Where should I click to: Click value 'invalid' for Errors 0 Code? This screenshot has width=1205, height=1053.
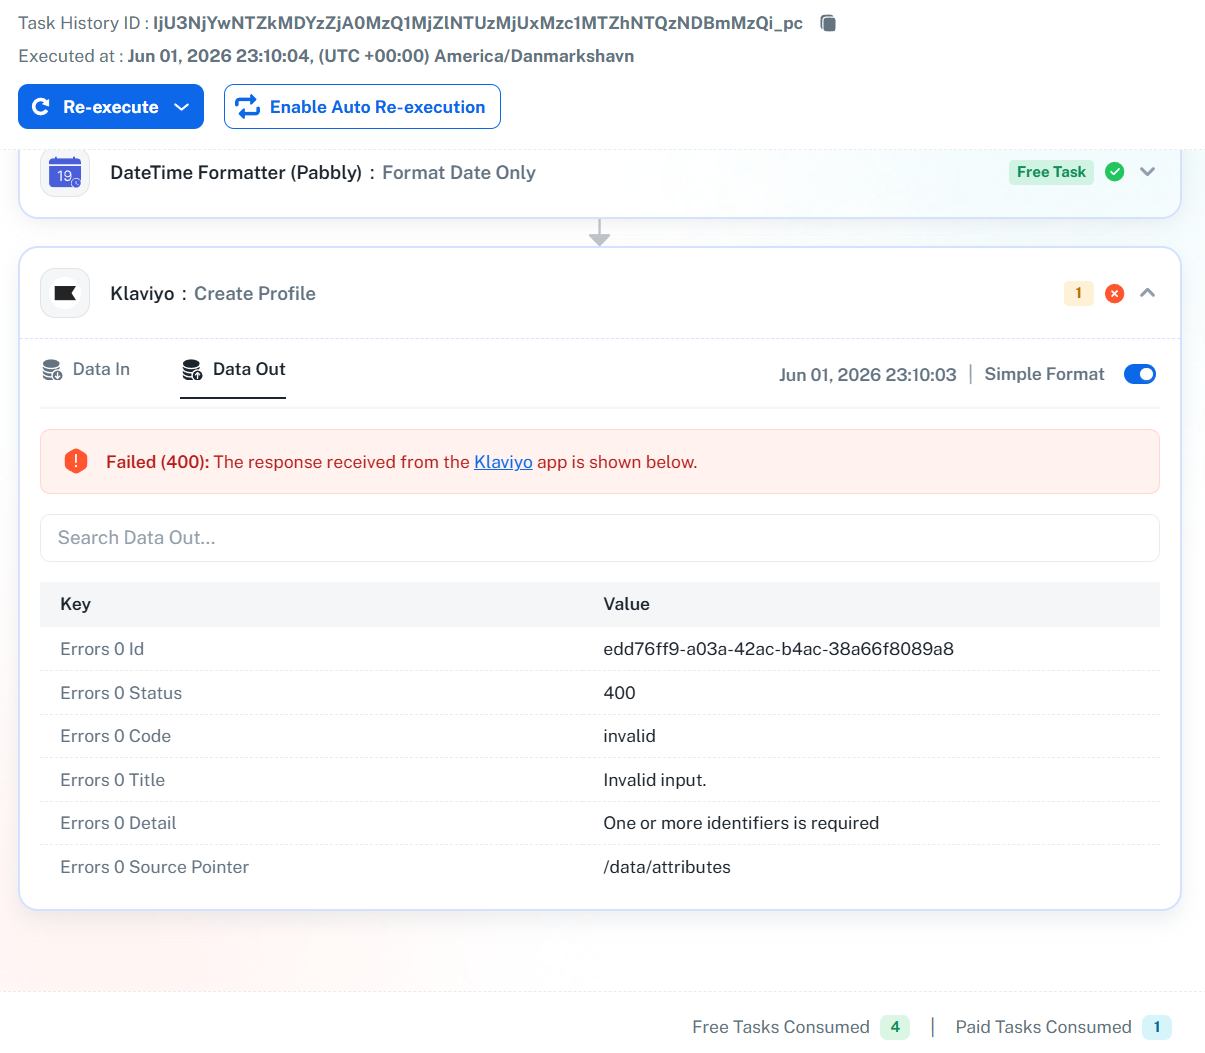(x=629, y=736)
